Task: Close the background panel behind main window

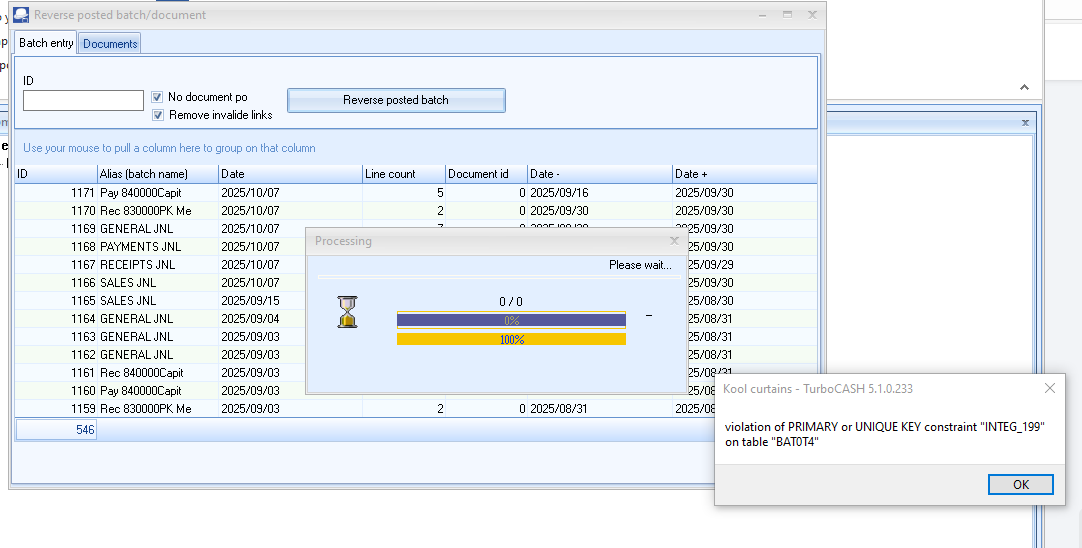Action: click(1025, 123)
